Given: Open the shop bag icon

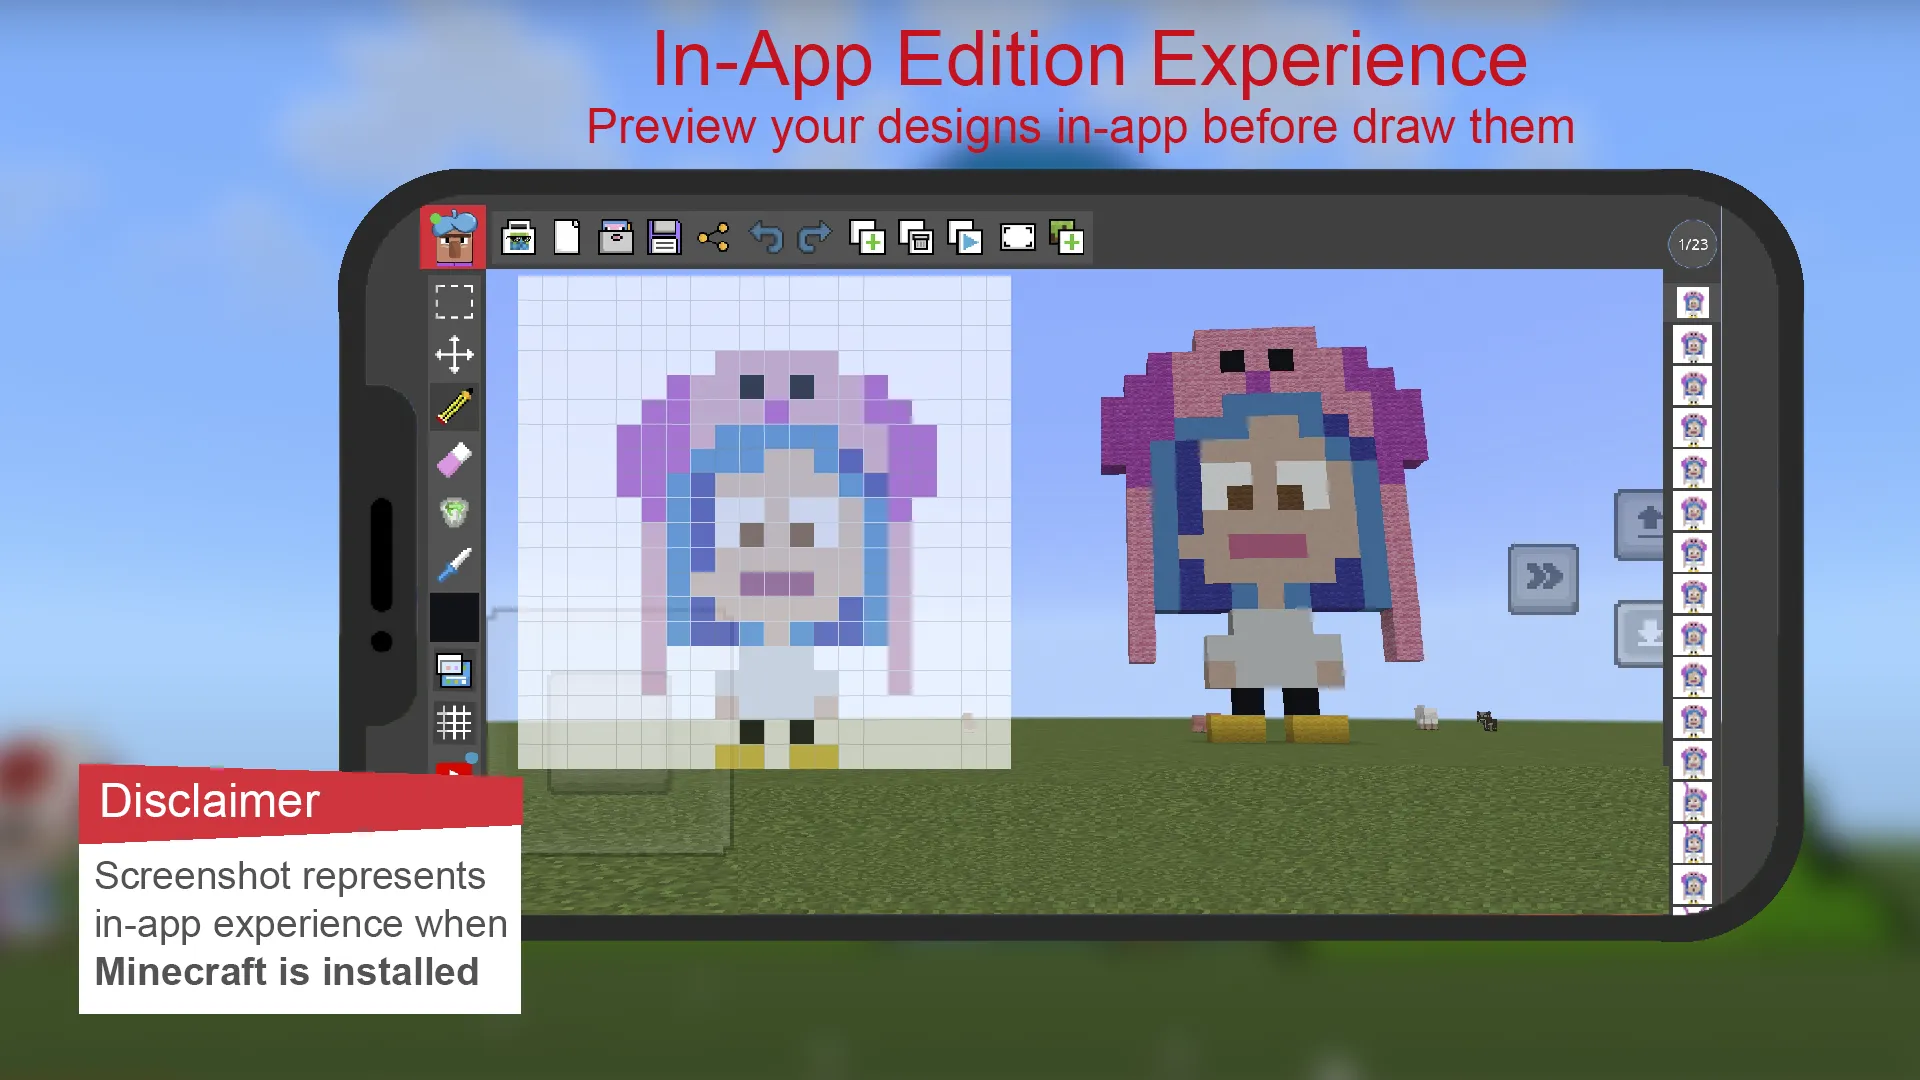Looking at the screenshot, I should tap(518, 238).
